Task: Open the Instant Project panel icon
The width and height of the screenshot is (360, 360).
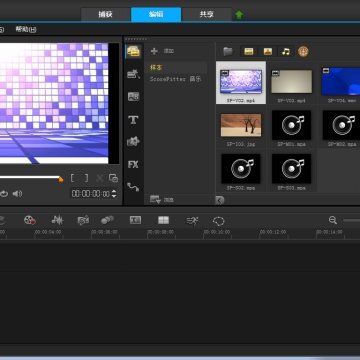Action: coord(134,74)
